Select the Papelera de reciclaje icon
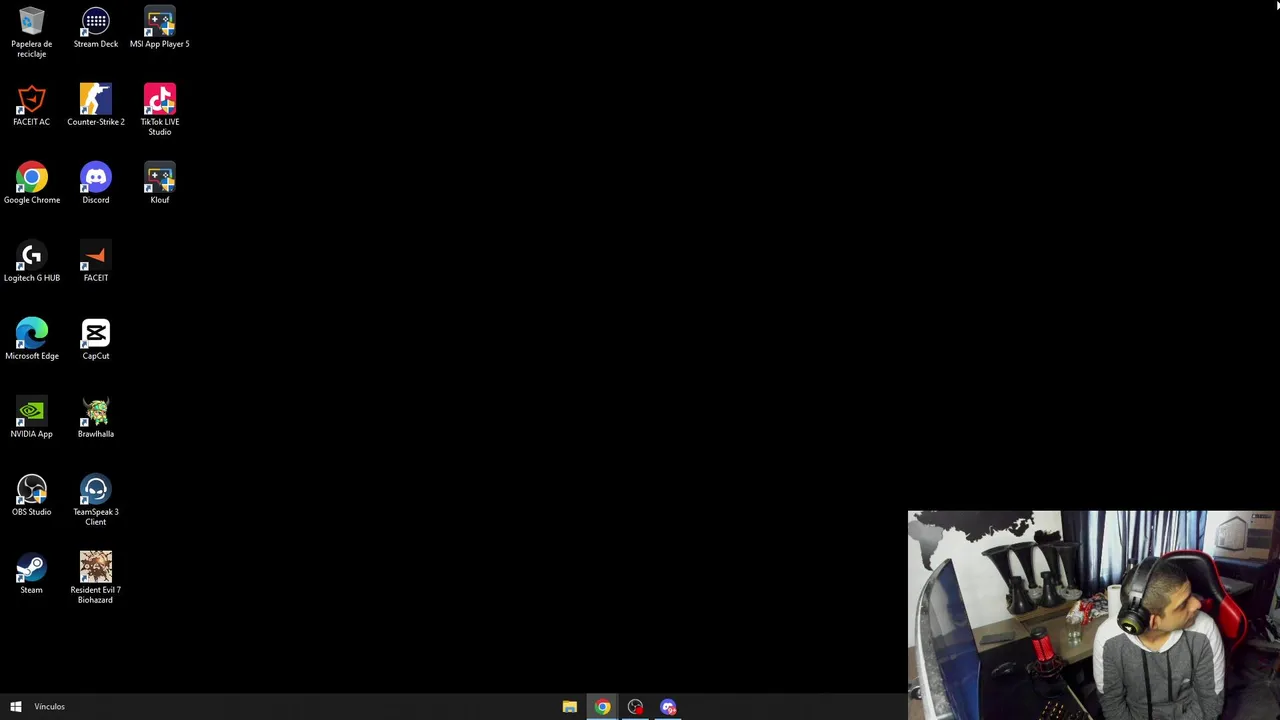Image resolution: width=1280 pixels, height=720 pixels. [31, 32]
